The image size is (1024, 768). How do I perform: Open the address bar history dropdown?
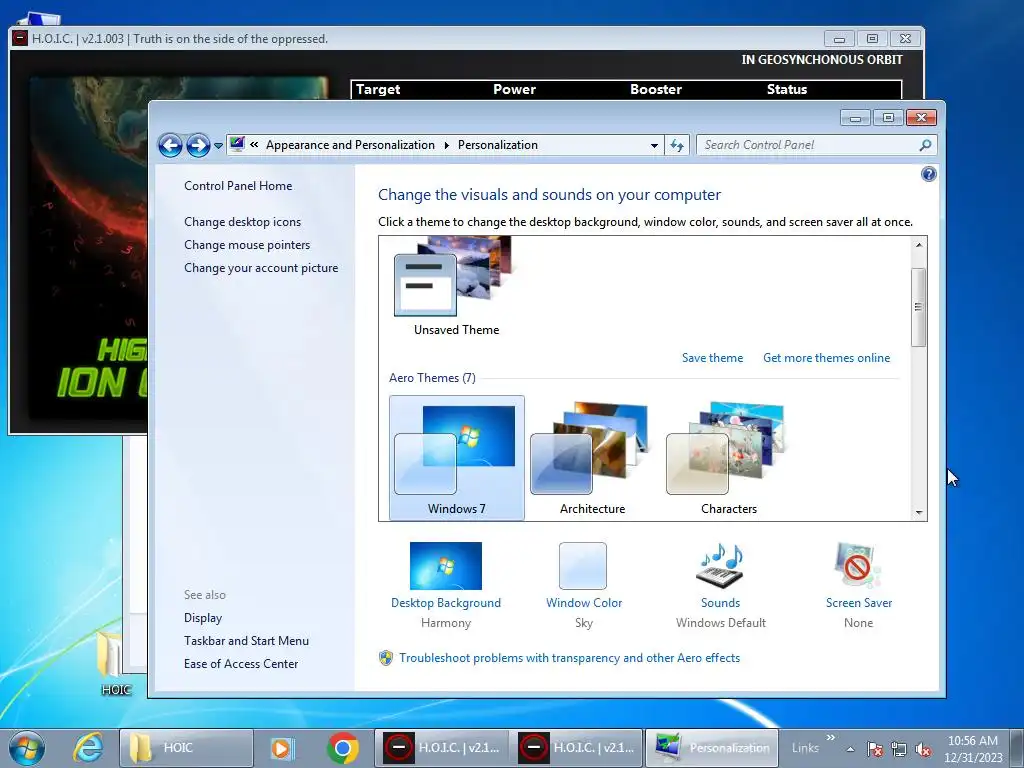coord(654,146)
